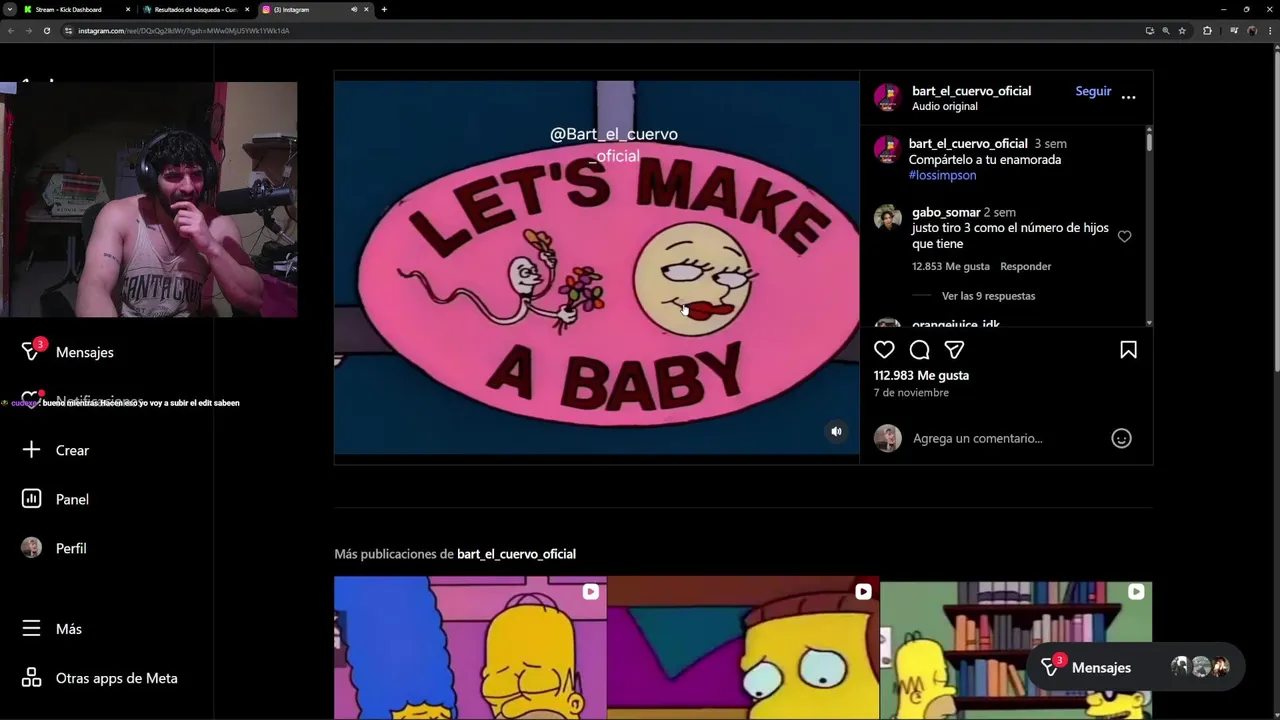This screenshot has width=1280, height=720.
Task: Open Panel in the sidebar menu
Action: click(72, 499)
